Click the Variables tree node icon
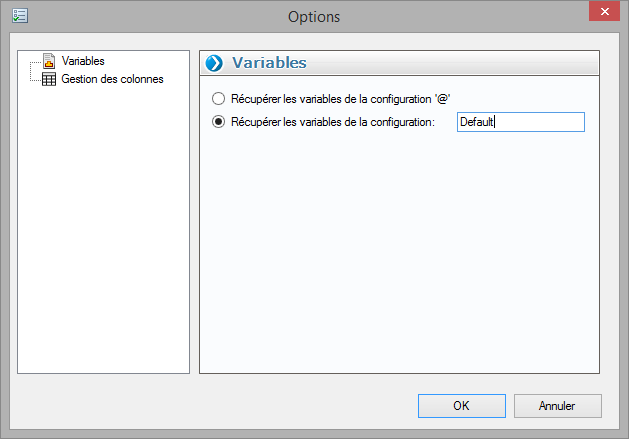629x439 pixels. 48,62
